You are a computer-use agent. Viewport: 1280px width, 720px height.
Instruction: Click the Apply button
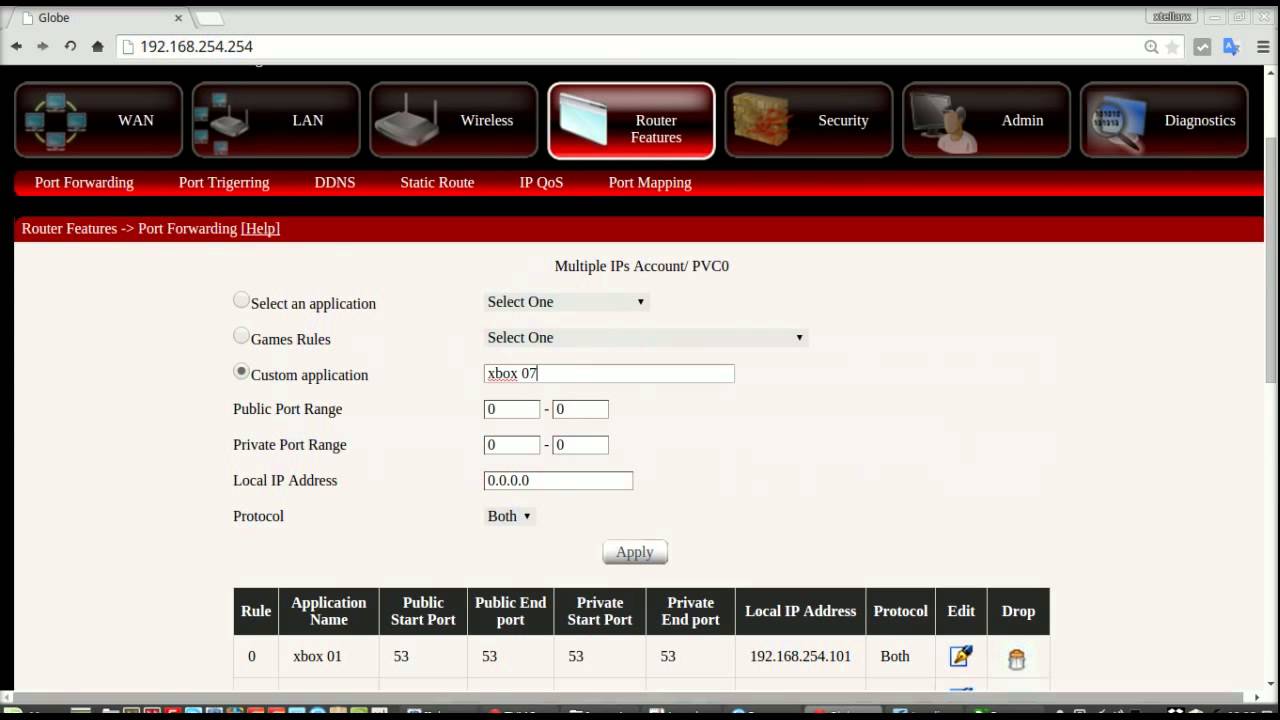tap(635, 552)
